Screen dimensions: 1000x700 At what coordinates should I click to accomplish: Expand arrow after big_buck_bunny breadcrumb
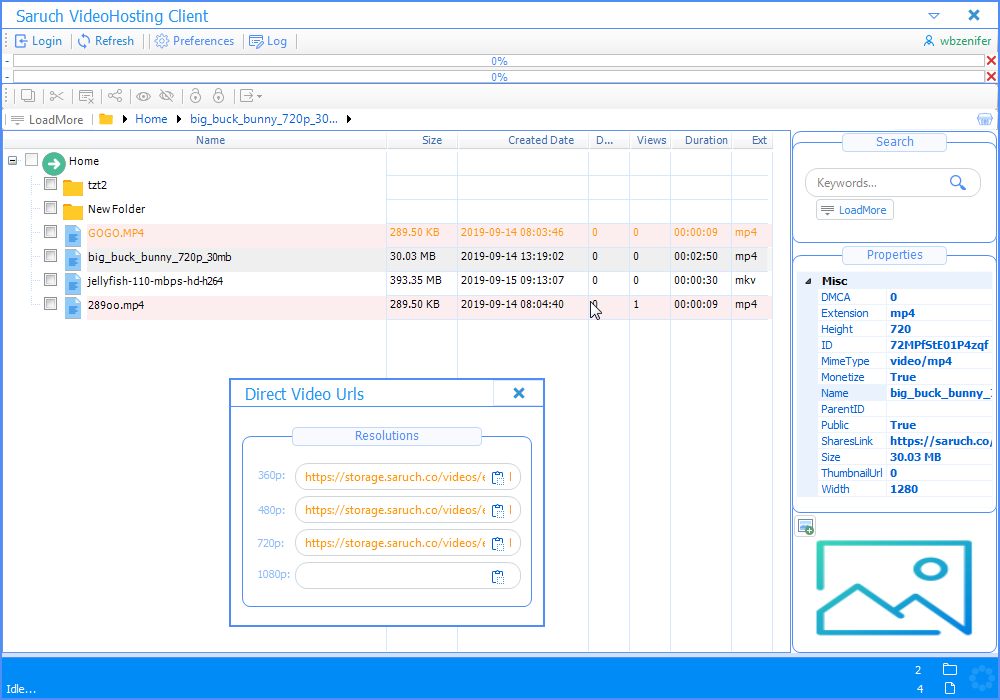pos(349,119)
